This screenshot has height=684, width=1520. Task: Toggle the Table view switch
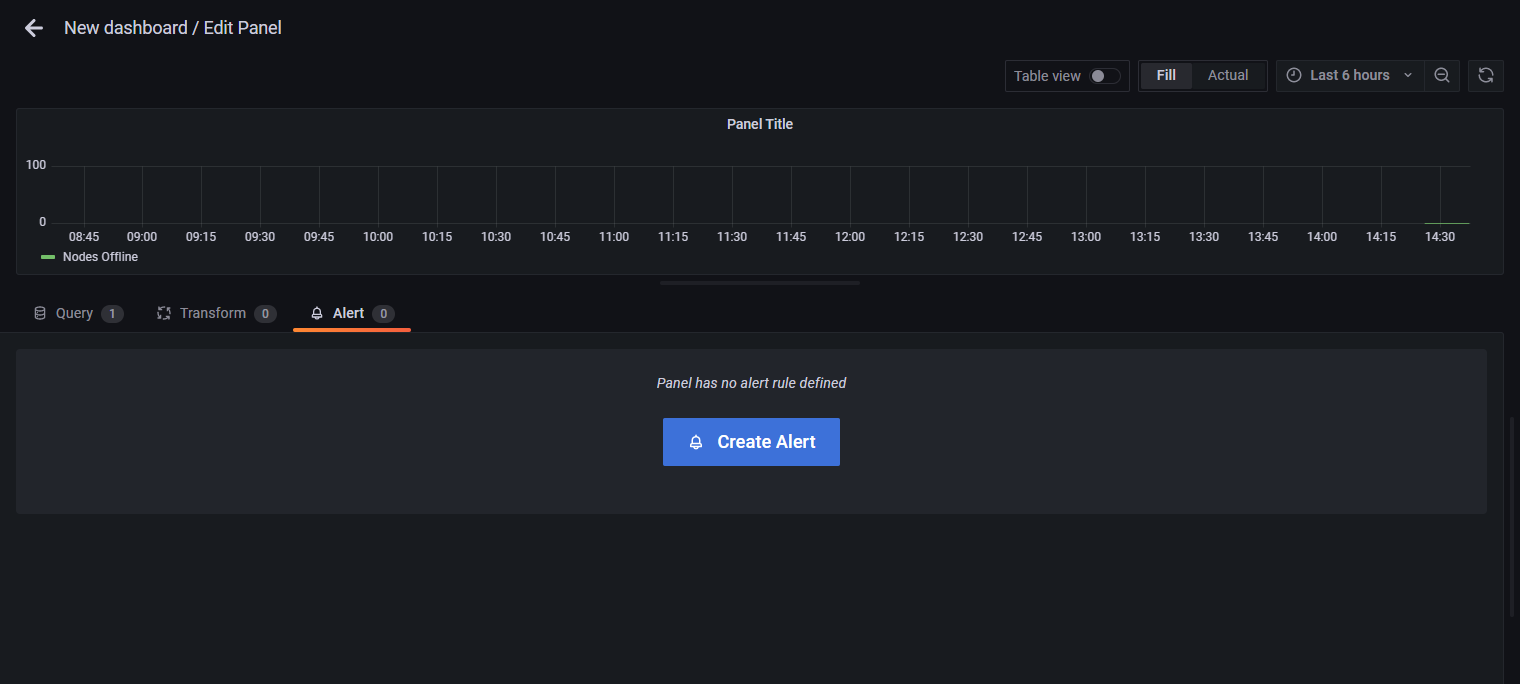(x=1104, y=76)
